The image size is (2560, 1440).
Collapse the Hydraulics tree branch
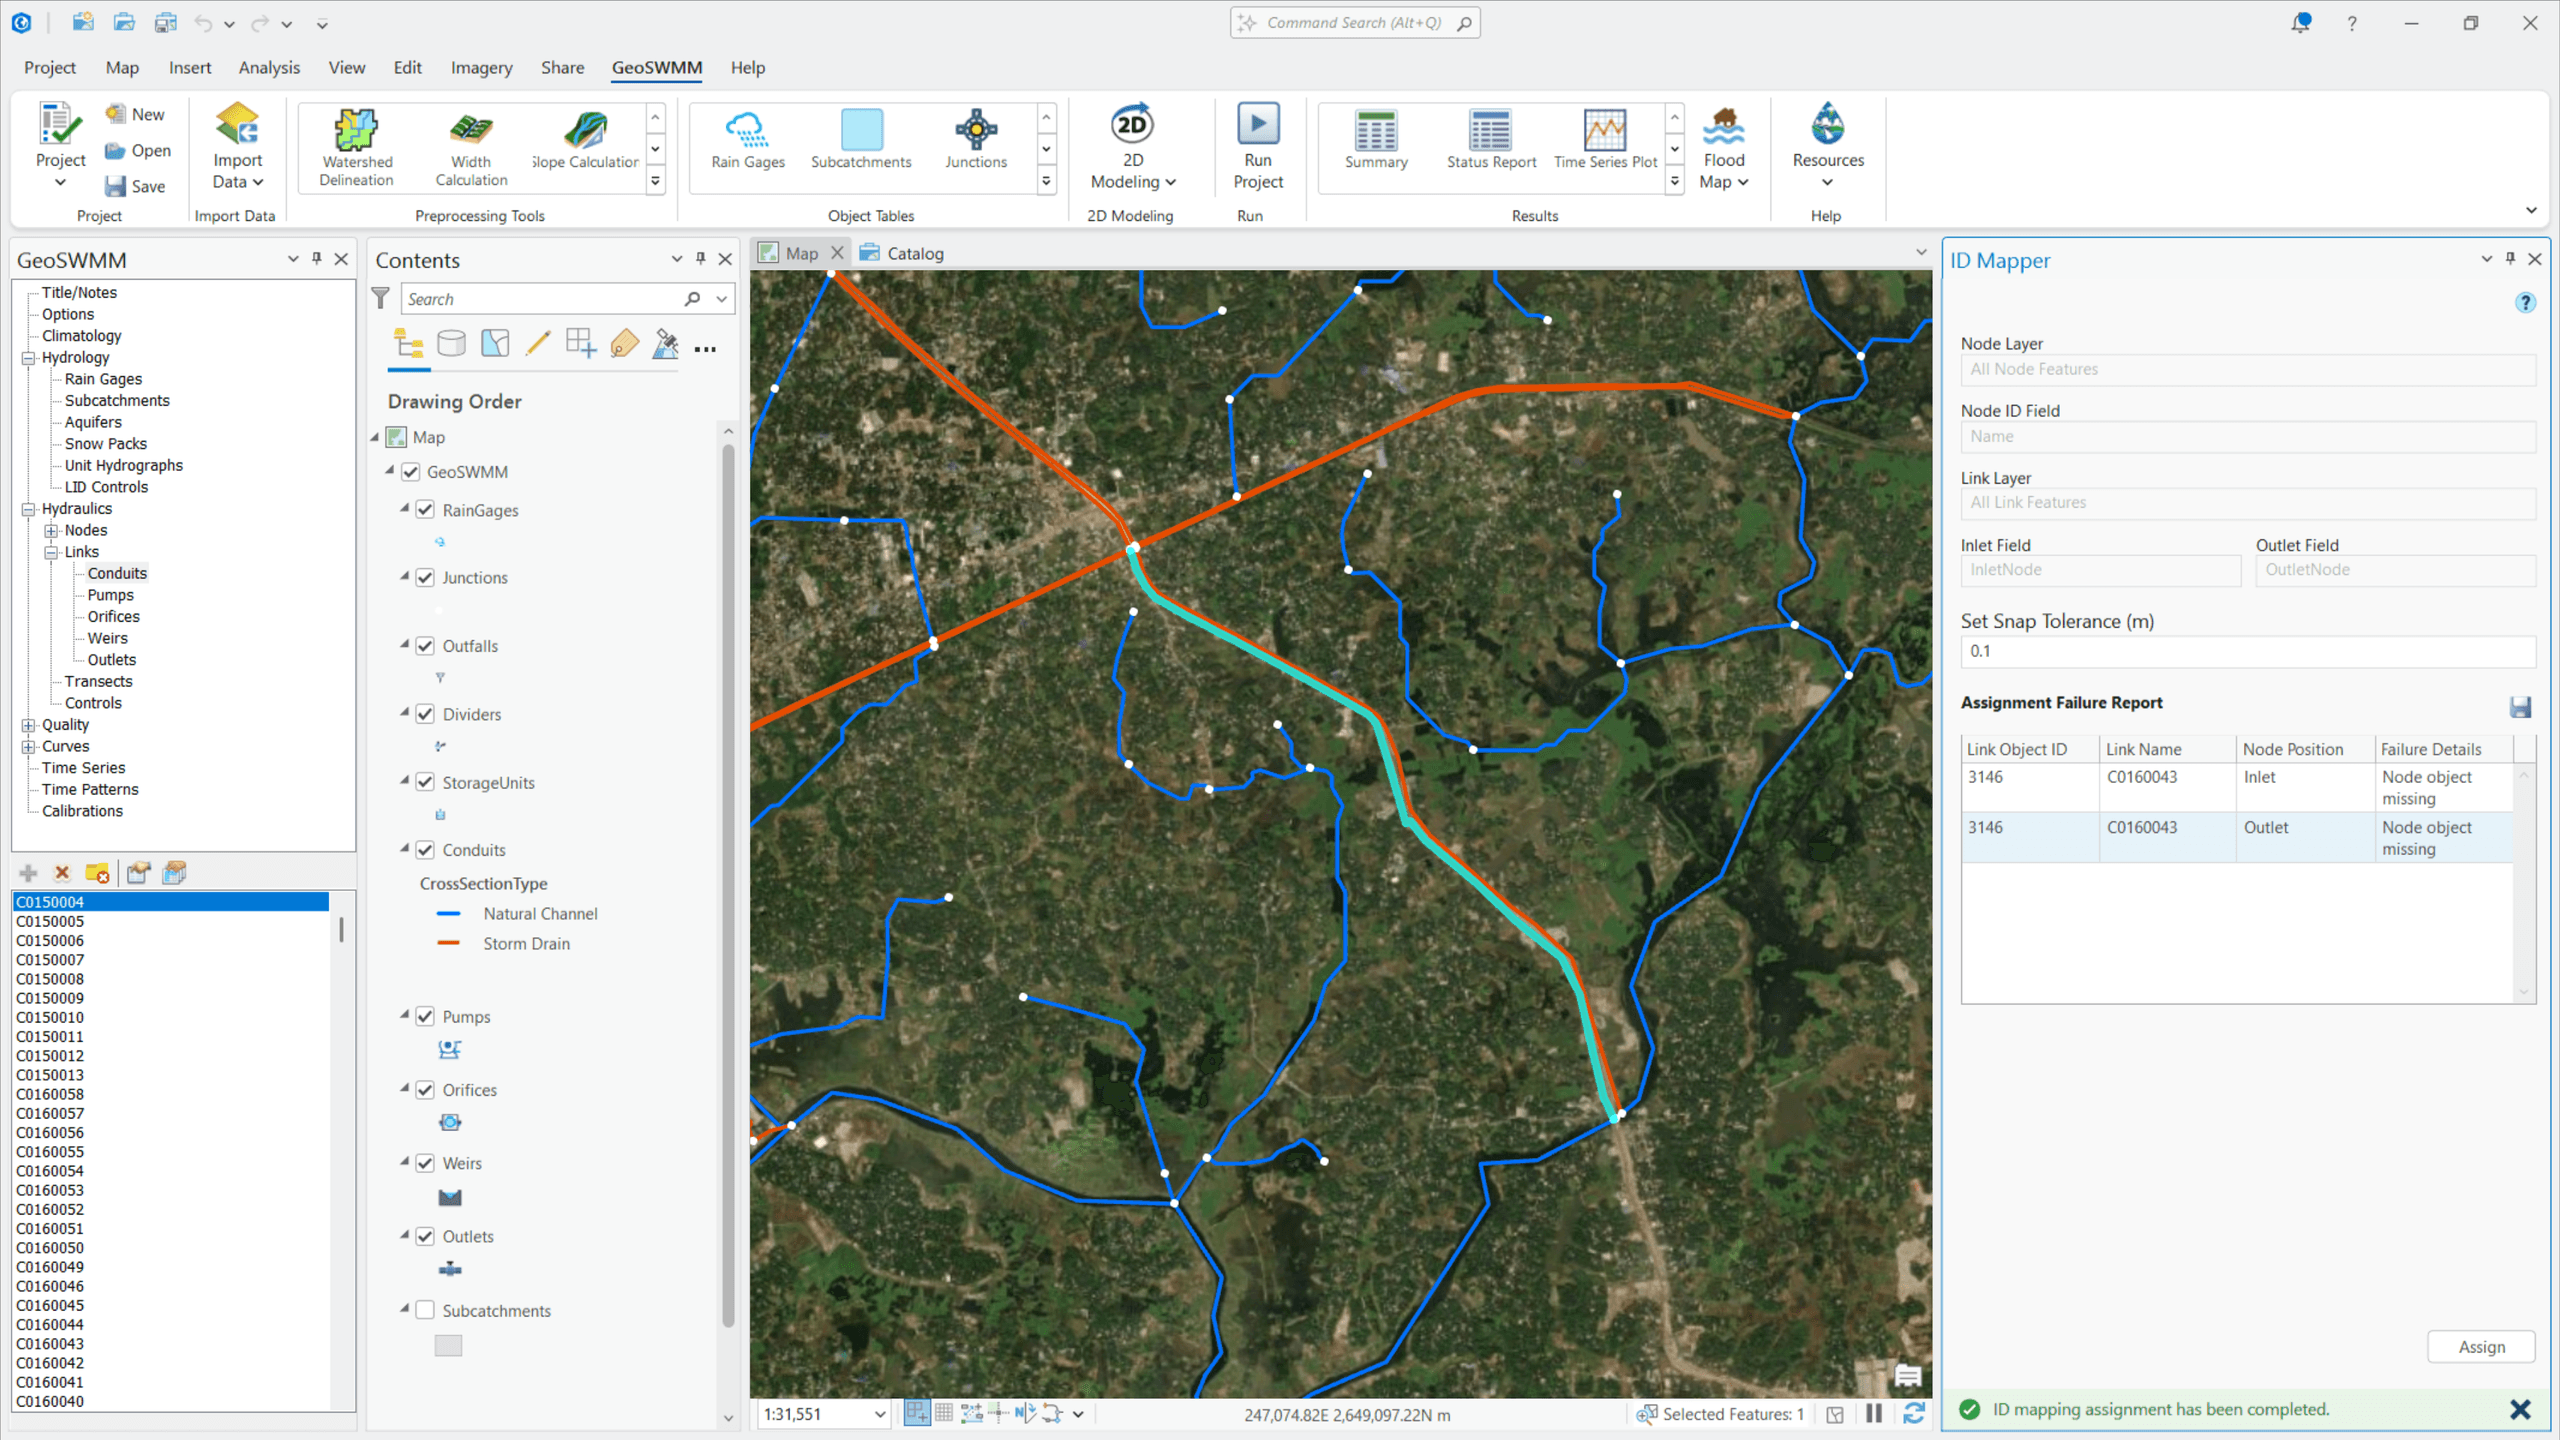coord(28,508)
